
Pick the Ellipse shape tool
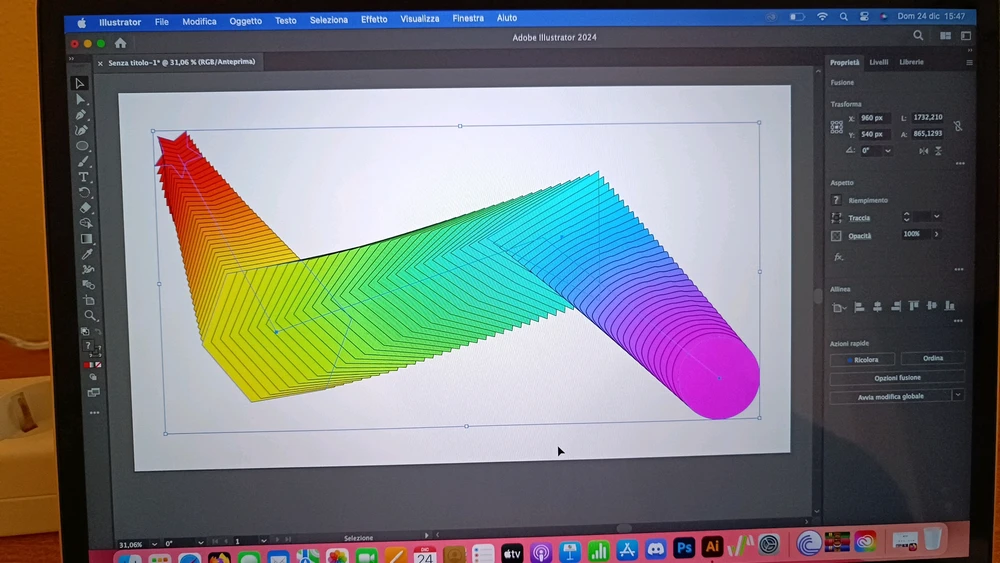(82, 146)
